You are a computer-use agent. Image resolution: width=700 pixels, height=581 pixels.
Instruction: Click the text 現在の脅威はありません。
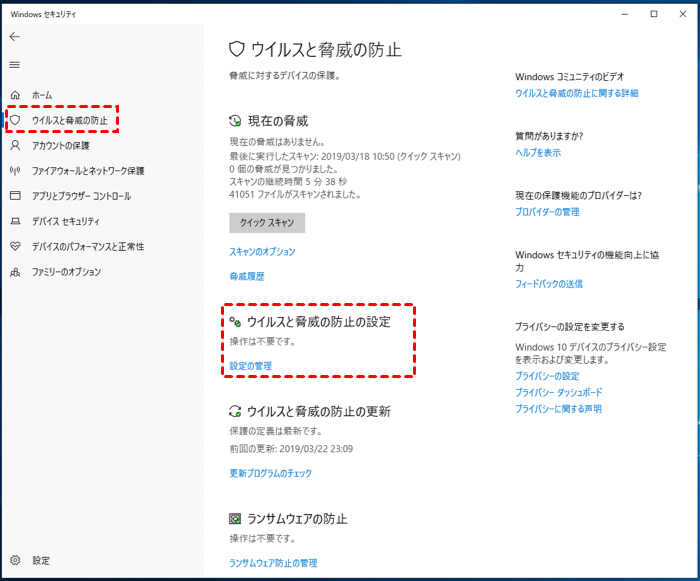(x=277, y=142)
